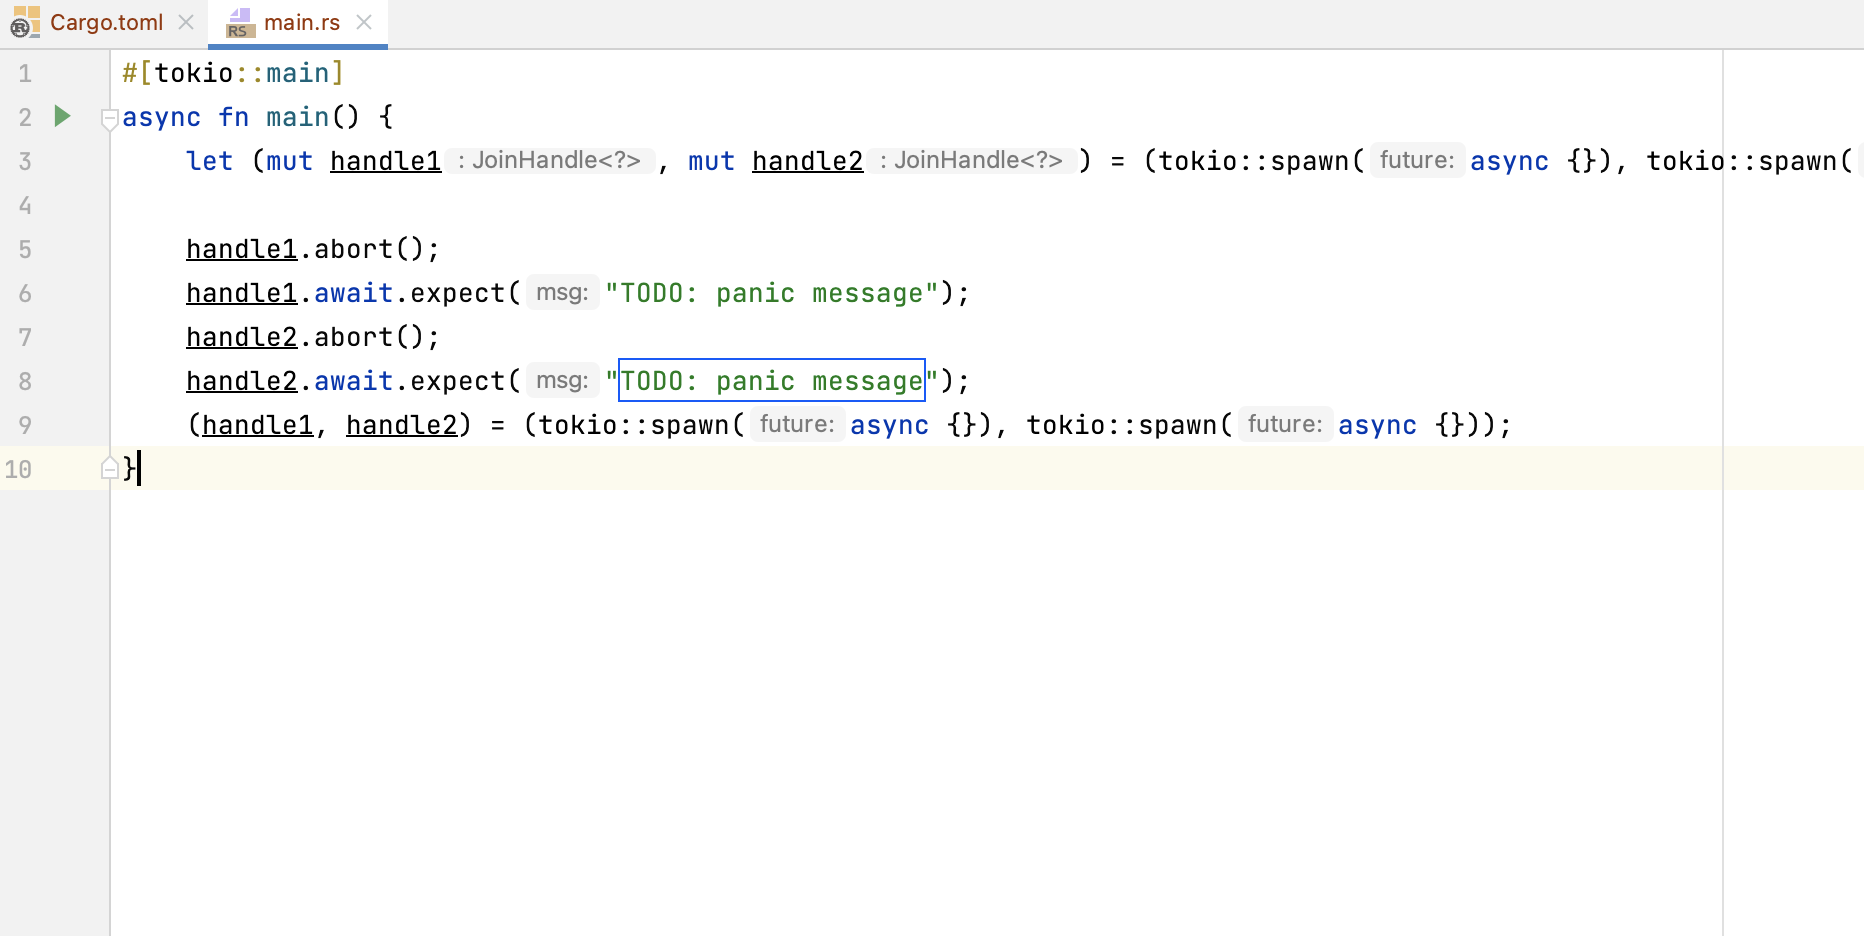Click the Cargo.toml file type icon
The width and height of the screenshot is (1864, 936).
(25, 22)
